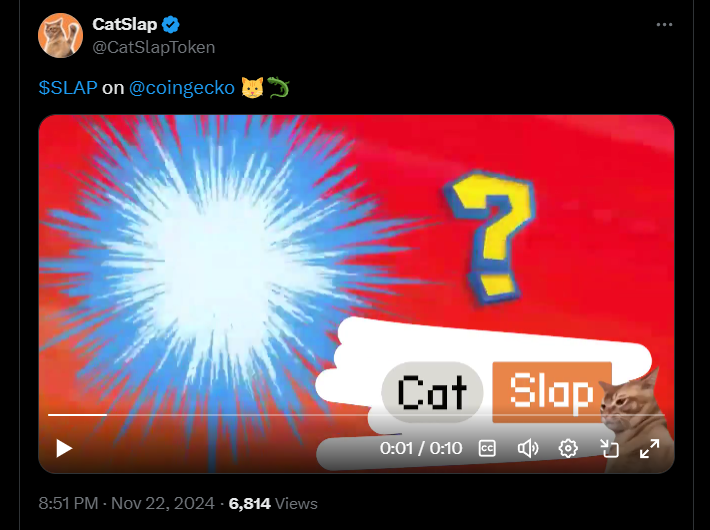Click the CatSlap profile avatar
This screenshot has width=710, height=530.
click(x=61, y=35)
